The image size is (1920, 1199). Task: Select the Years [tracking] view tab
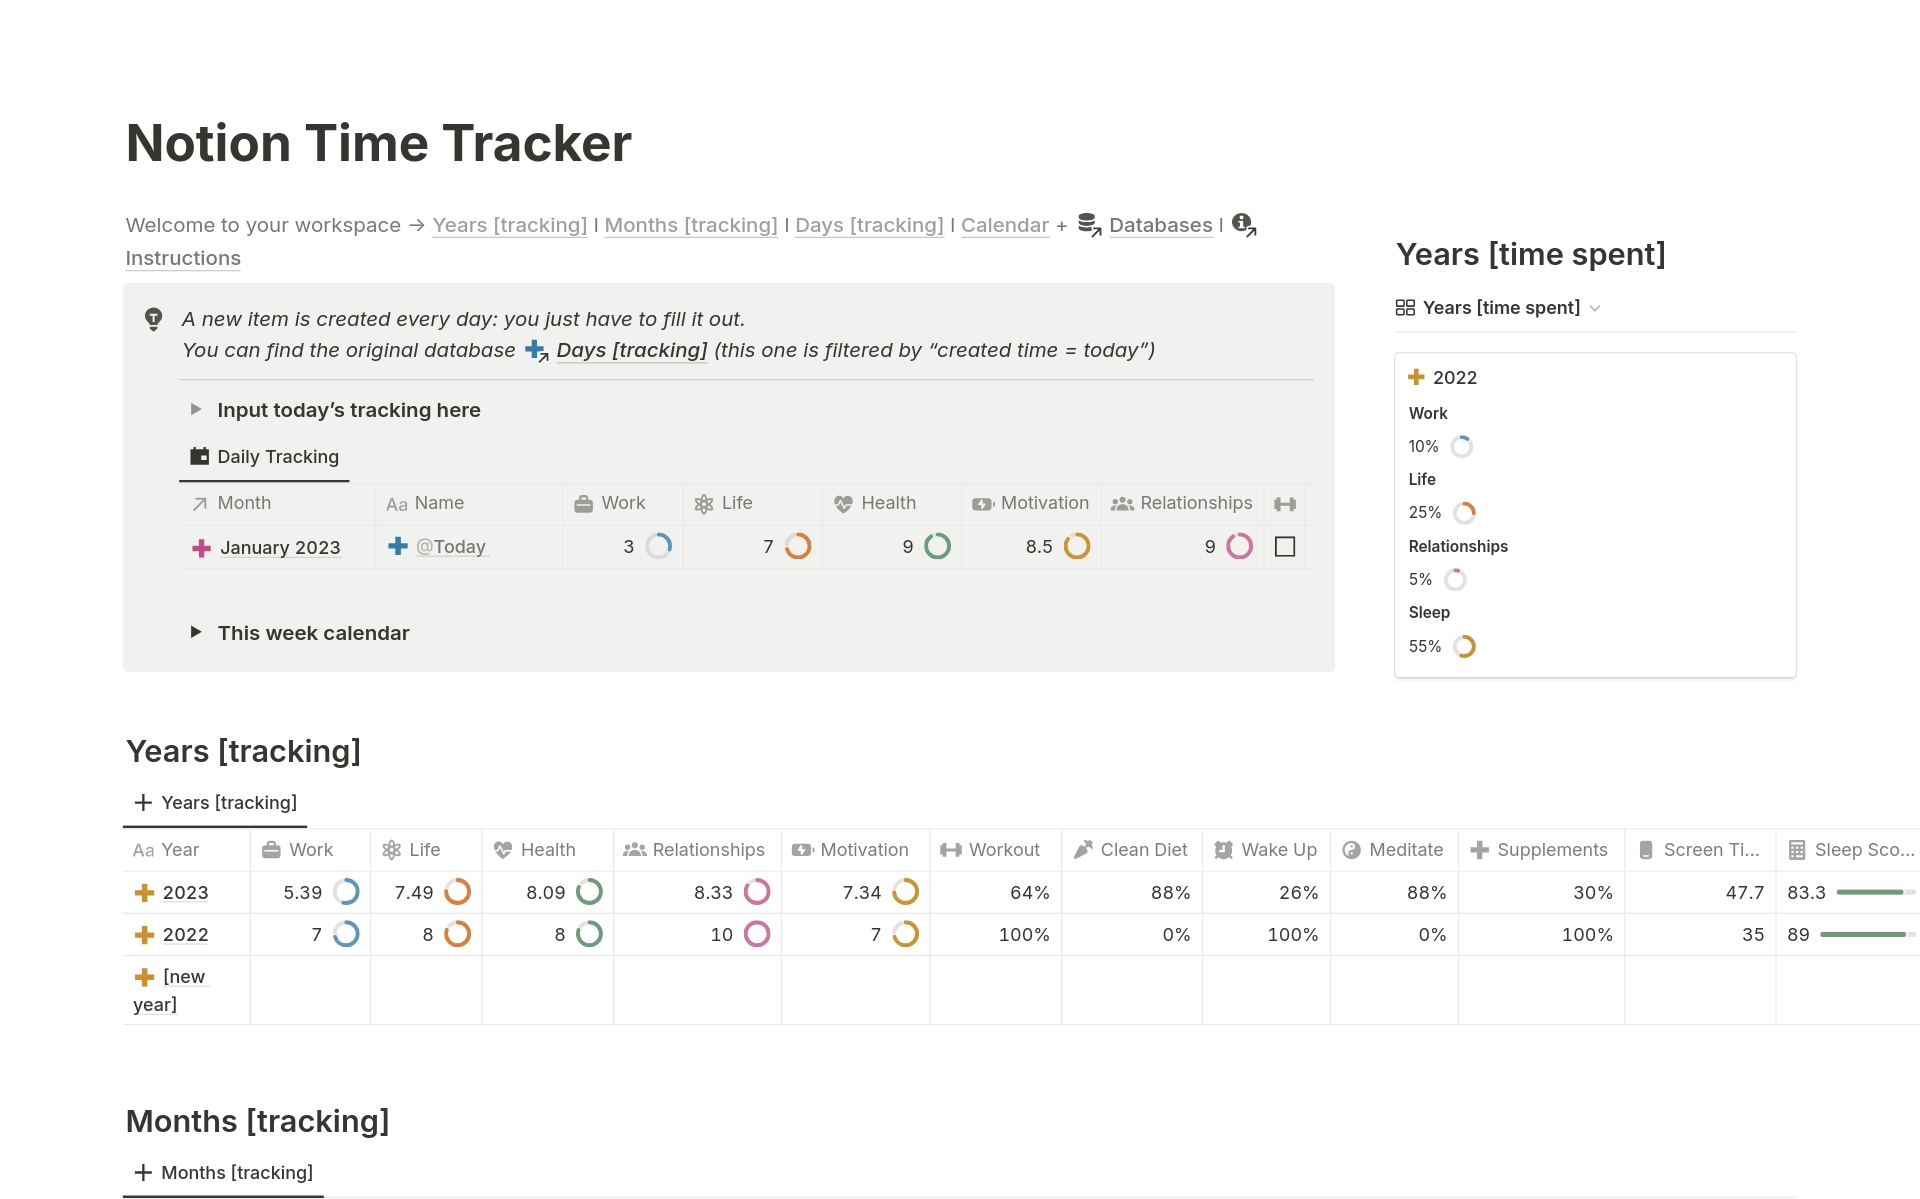[x=215, y=803]
